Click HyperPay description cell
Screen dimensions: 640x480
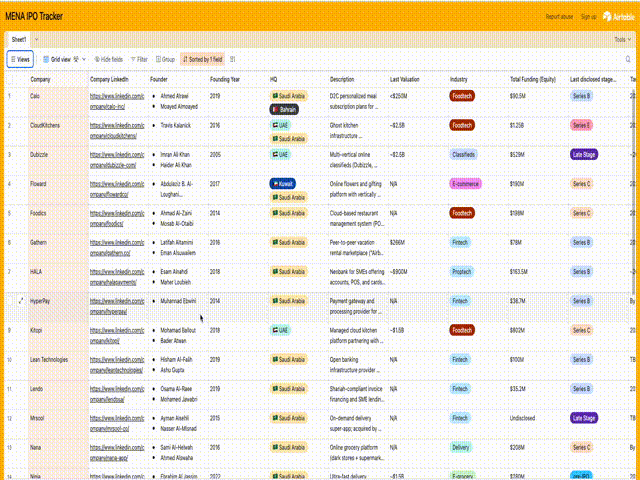(358, 307)
